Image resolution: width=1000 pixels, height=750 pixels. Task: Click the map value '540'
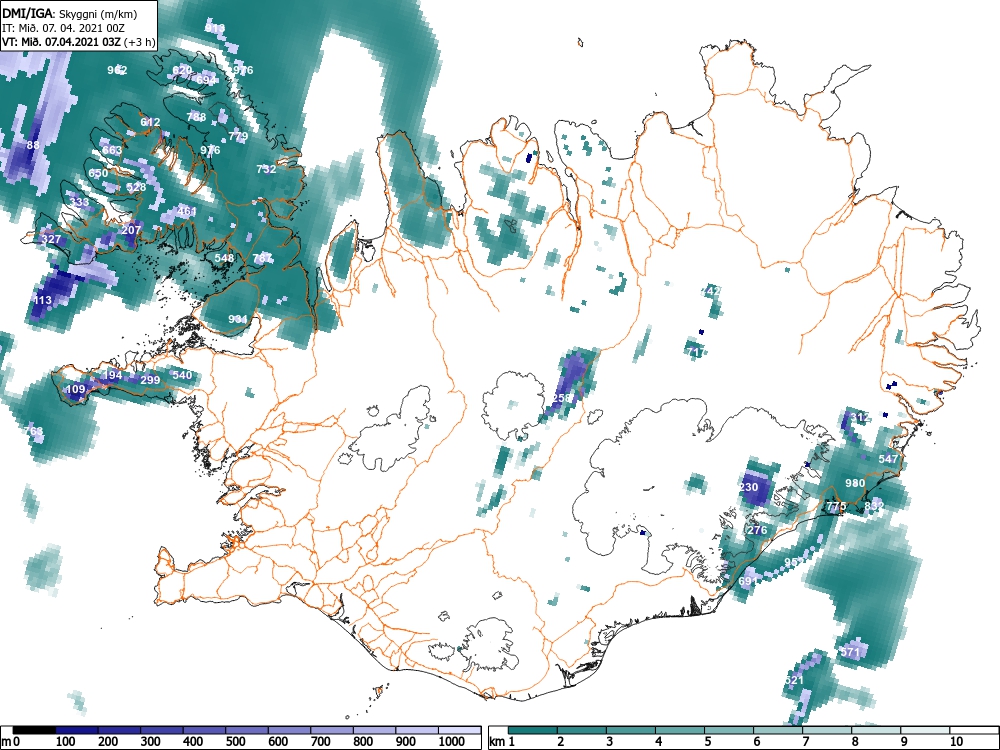(x=182, y=375)
